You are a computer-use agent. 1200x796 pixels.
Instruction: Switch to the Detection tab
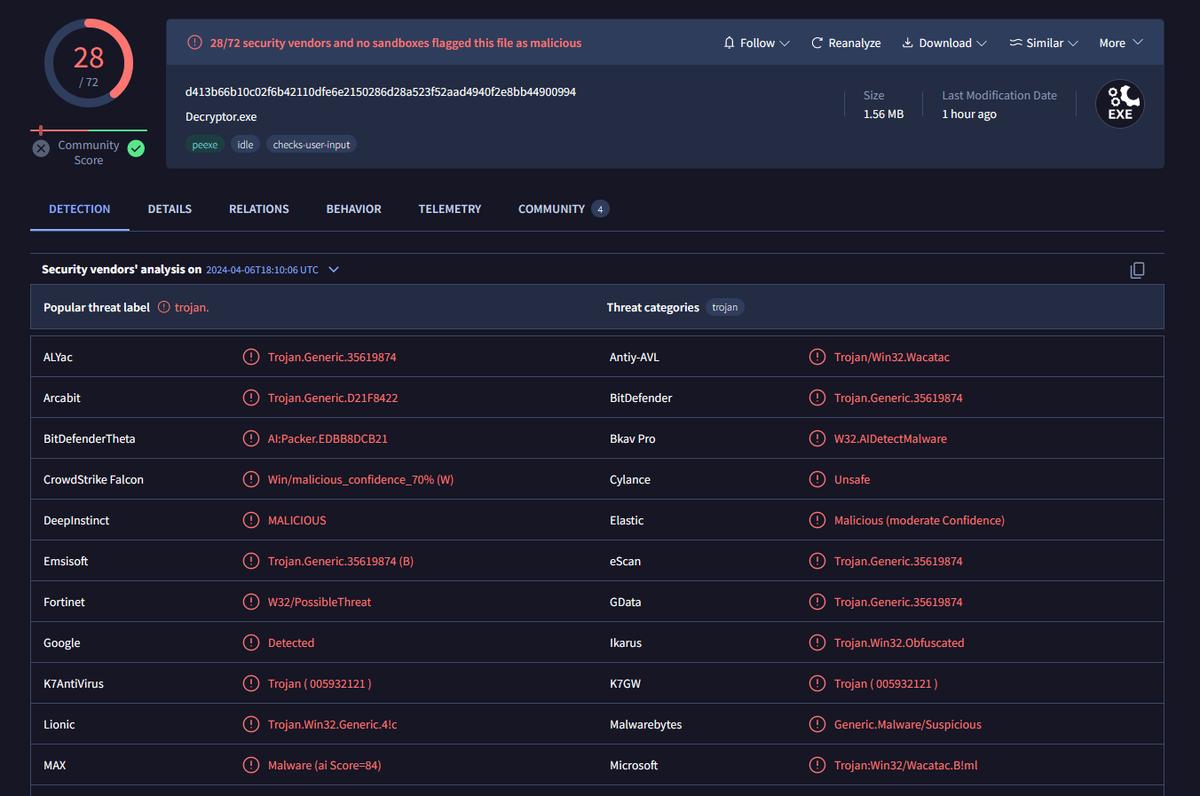[x=80, y=209]
